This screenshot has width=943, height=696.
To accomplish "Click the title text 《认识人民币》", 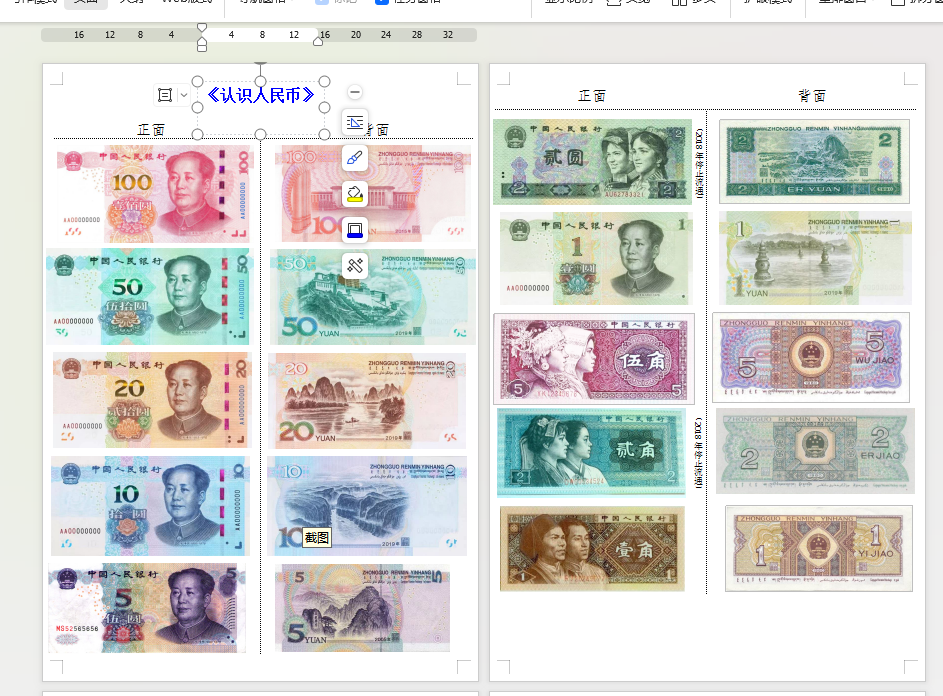I will [260, 95].
